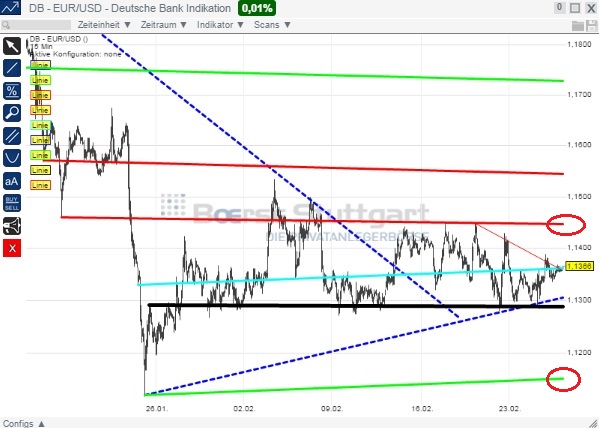Click the 'Aktive Konfiguration: none' text
599x428 pixels.
[76, 54]
